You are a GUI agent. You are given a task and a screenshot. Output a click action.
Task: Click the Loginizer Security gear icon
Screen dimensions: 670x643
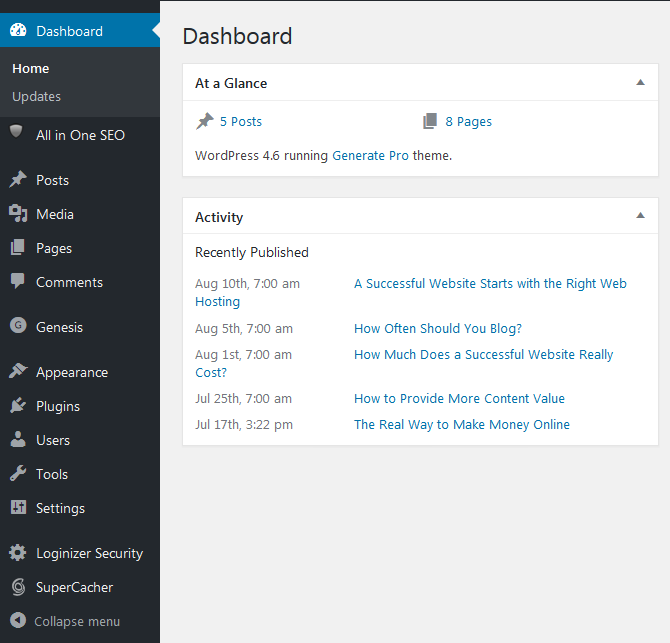click(18, 552)
